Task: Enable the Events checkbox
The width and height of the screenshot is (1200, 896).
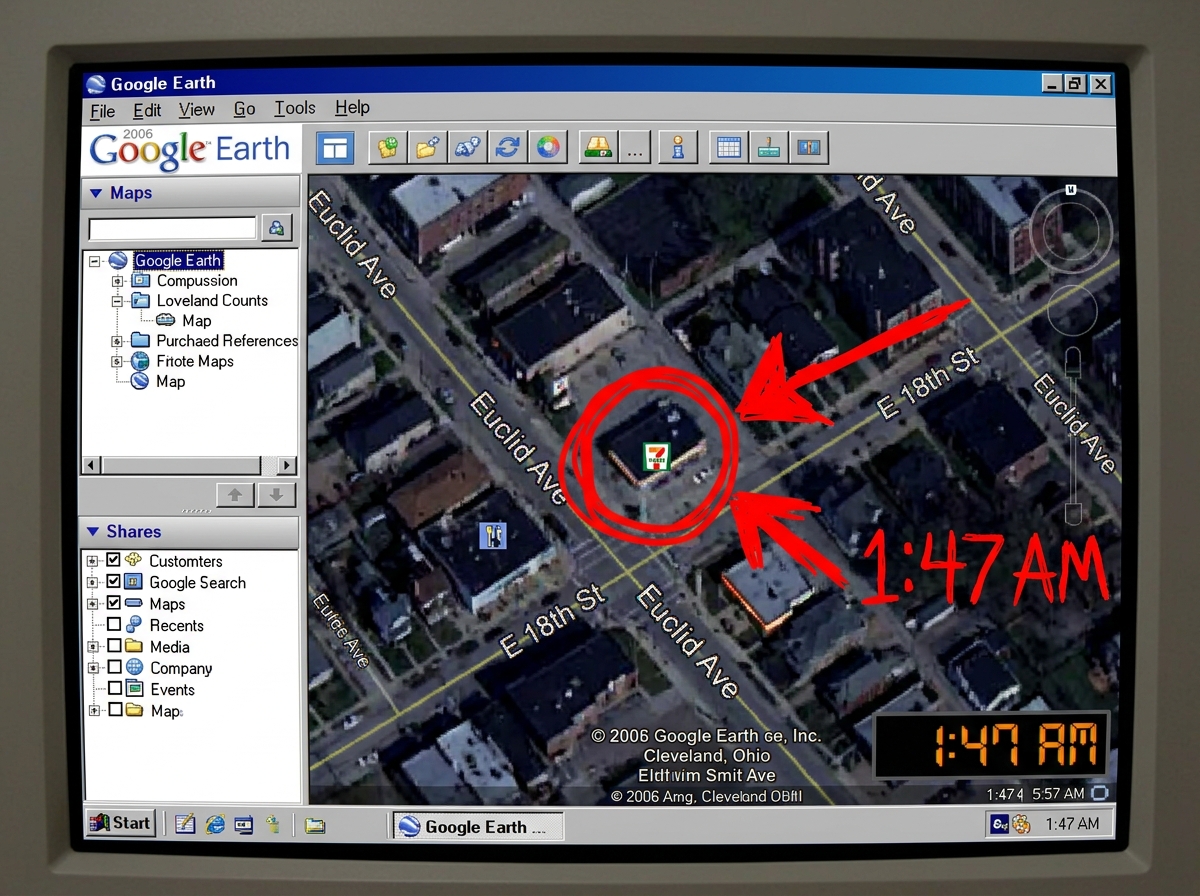Action: (x=113, y=689)
